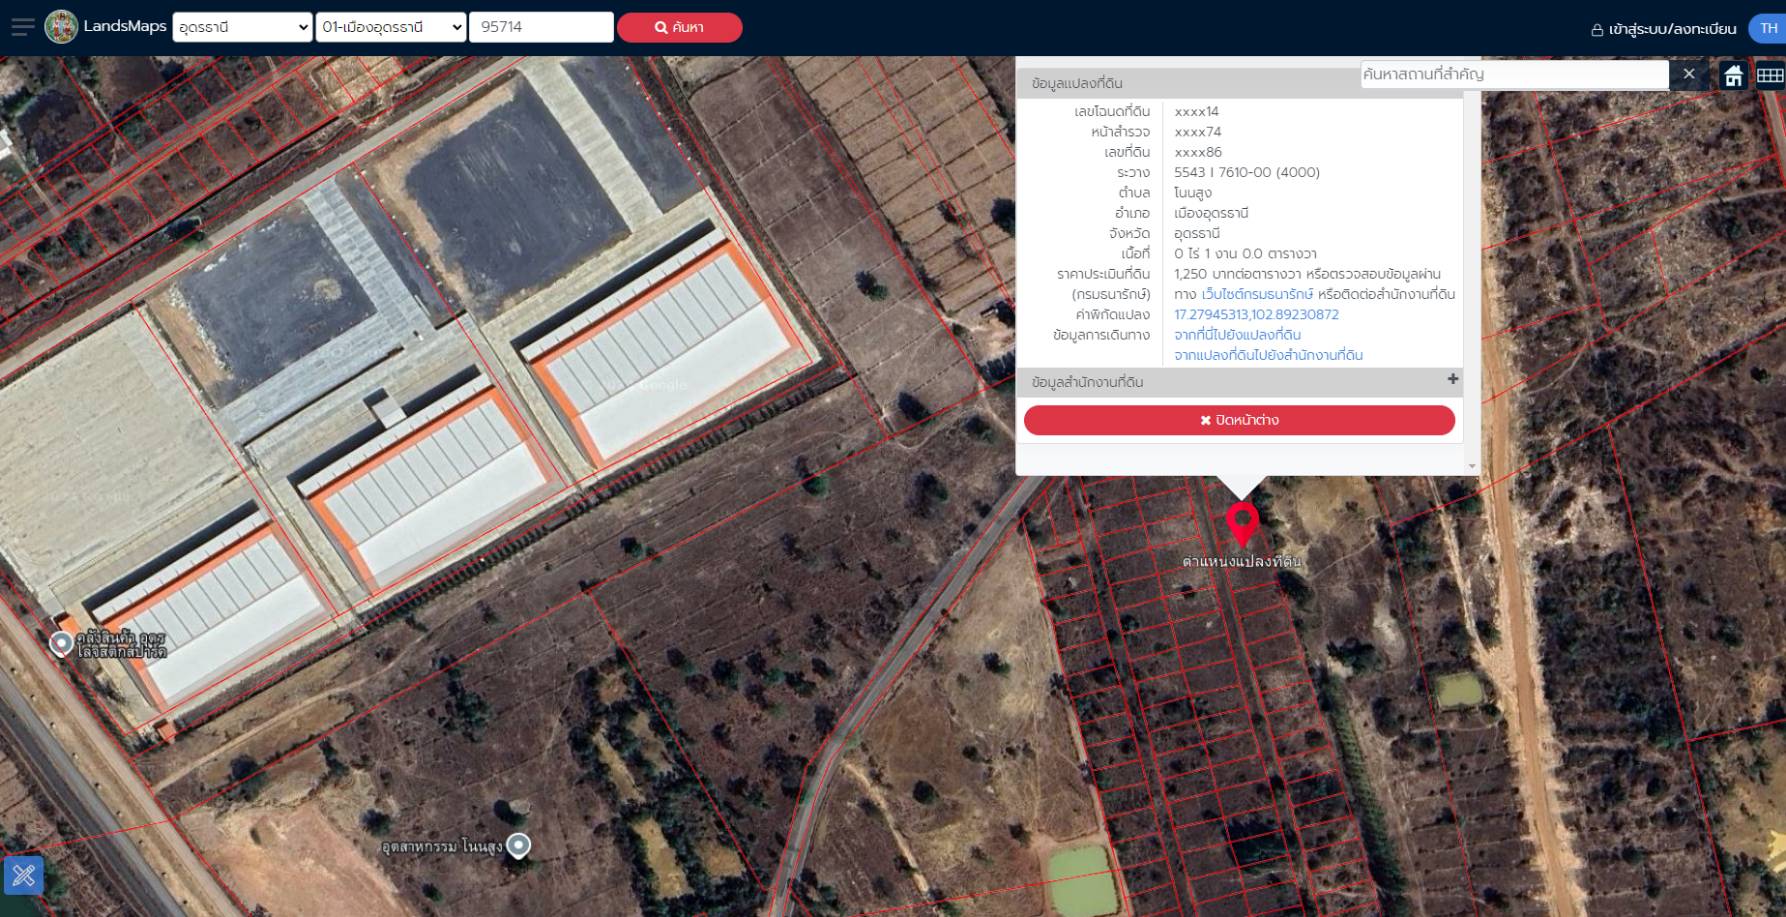Click the ปิดหน้าต่าง close window button
Viewport: 1786px width, 917px height.
1239,420
